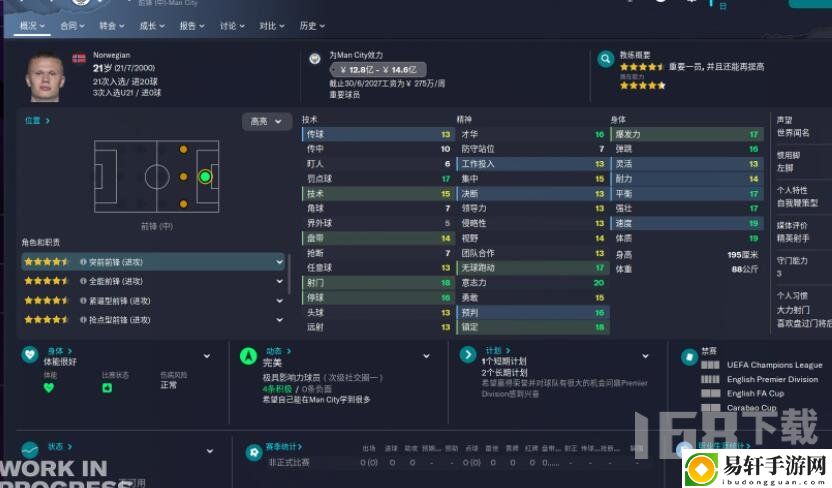The height and width of the screenshot is (488, 832).
Task: Click the potential ability star rating
Action: click(642, 85)
